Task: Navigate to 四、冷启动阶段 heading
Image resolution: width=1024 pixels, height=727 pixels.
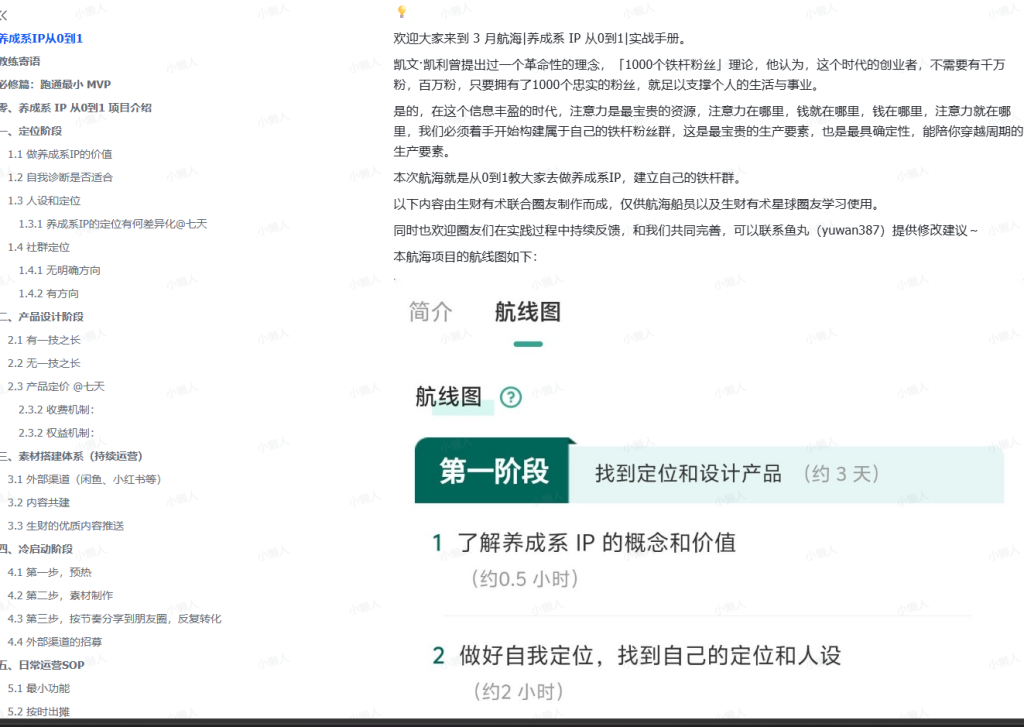Action: coord(37,549)
